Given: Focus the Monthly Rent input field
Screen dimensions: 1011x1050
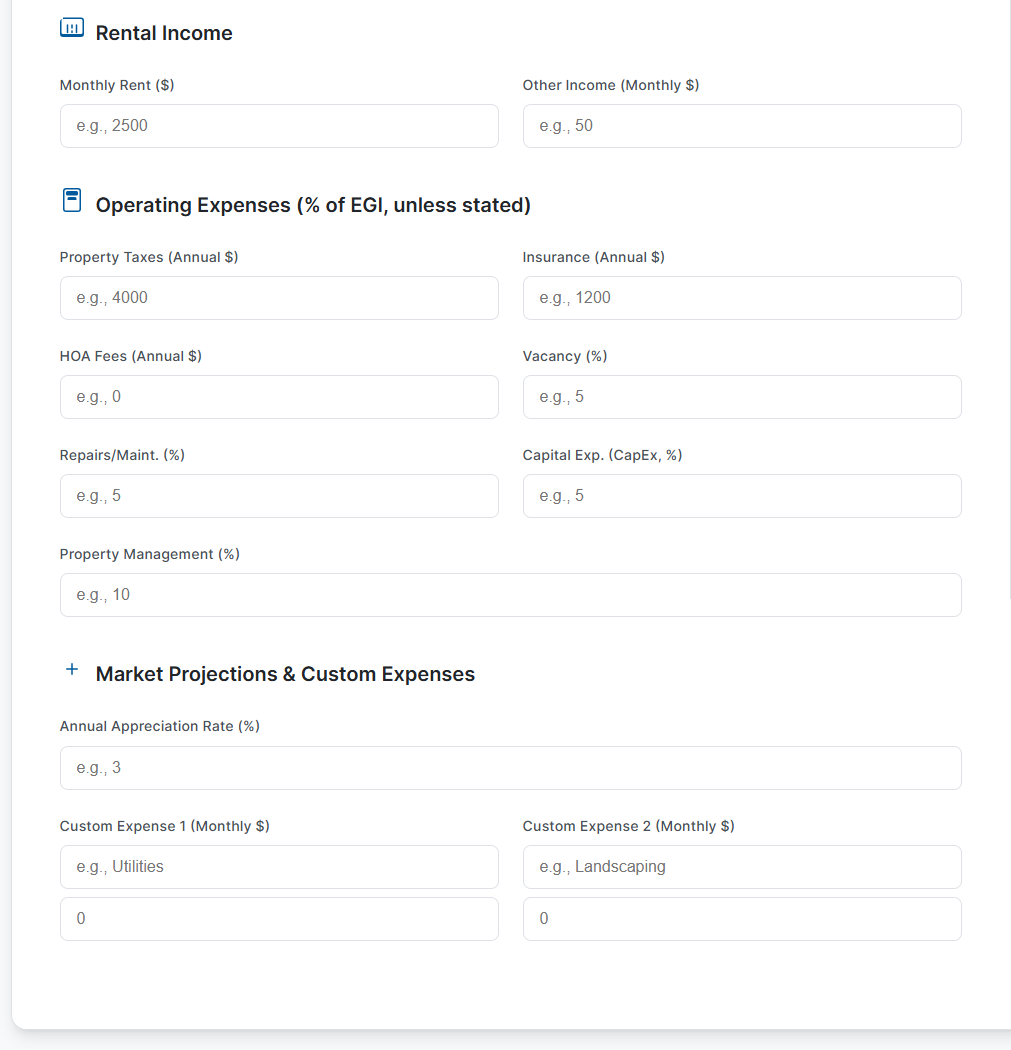Looking at the screenshot, I should [x=279, y=126].
